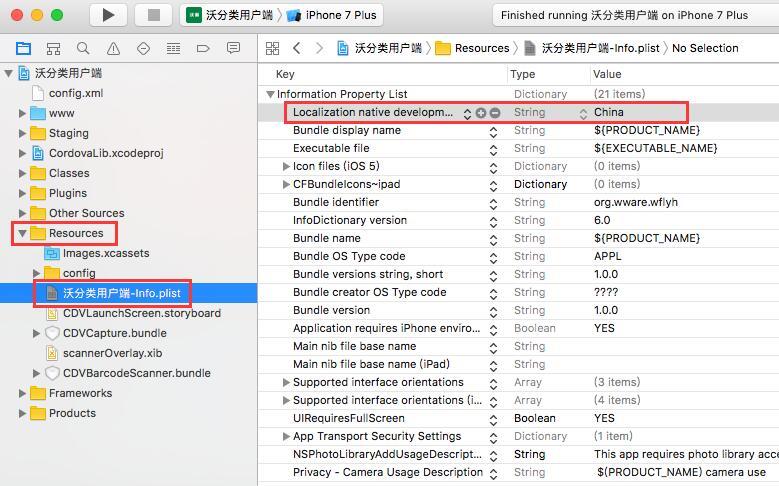Collapse the Resources folder
Screen dimensions: 779x486
(x=22, y=233)
